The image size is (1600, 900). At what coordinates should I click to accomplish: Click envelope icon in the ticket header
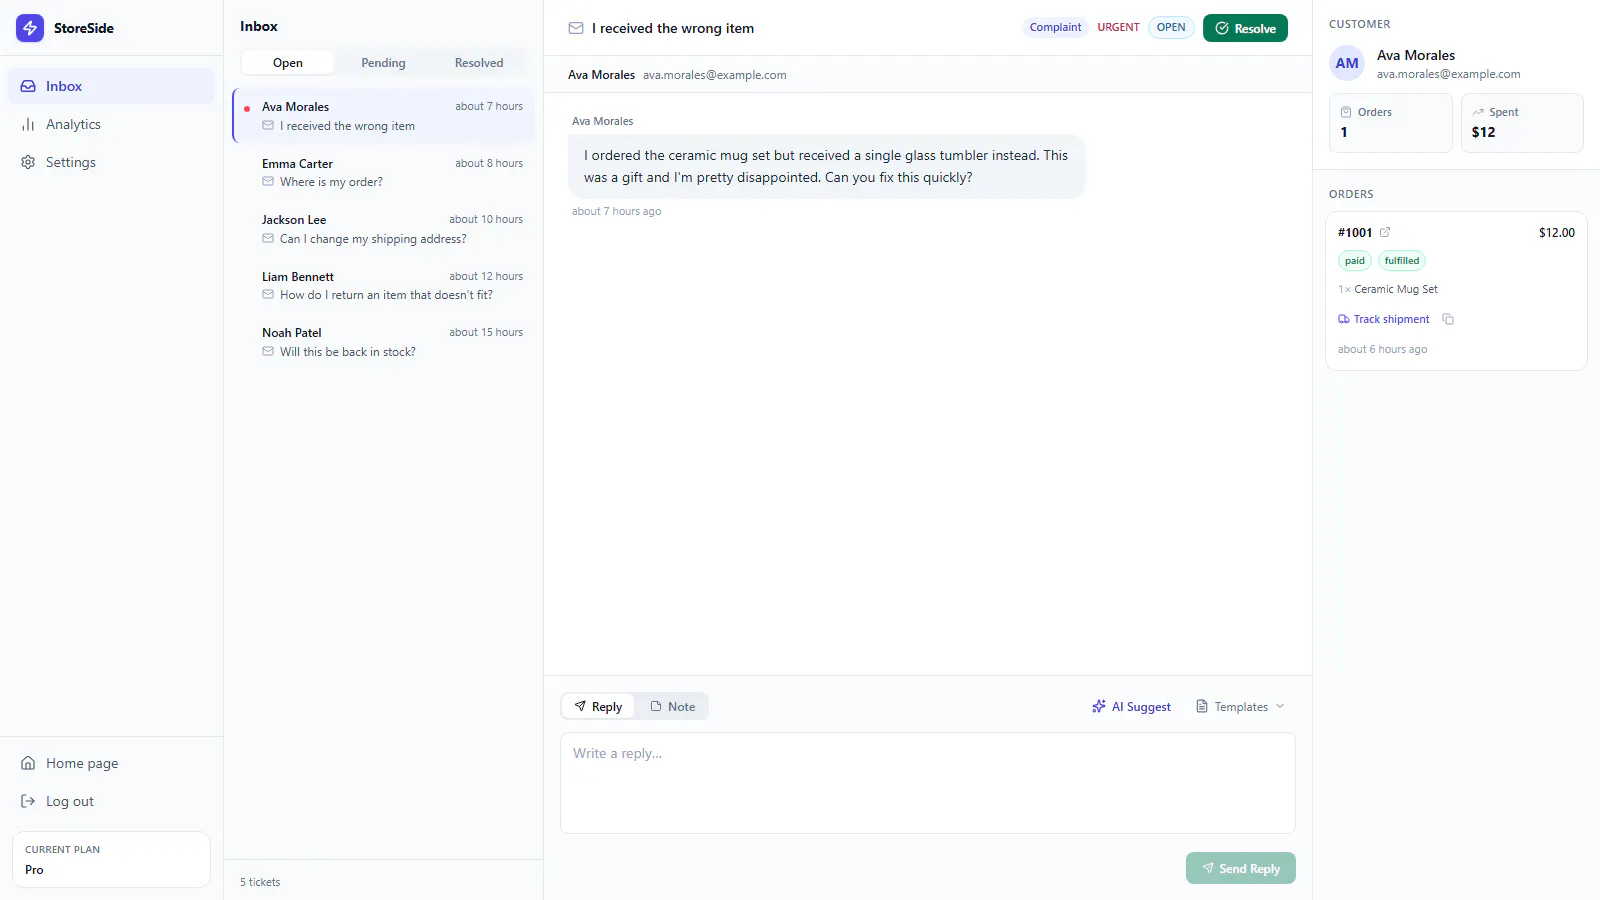coord(576,28)
